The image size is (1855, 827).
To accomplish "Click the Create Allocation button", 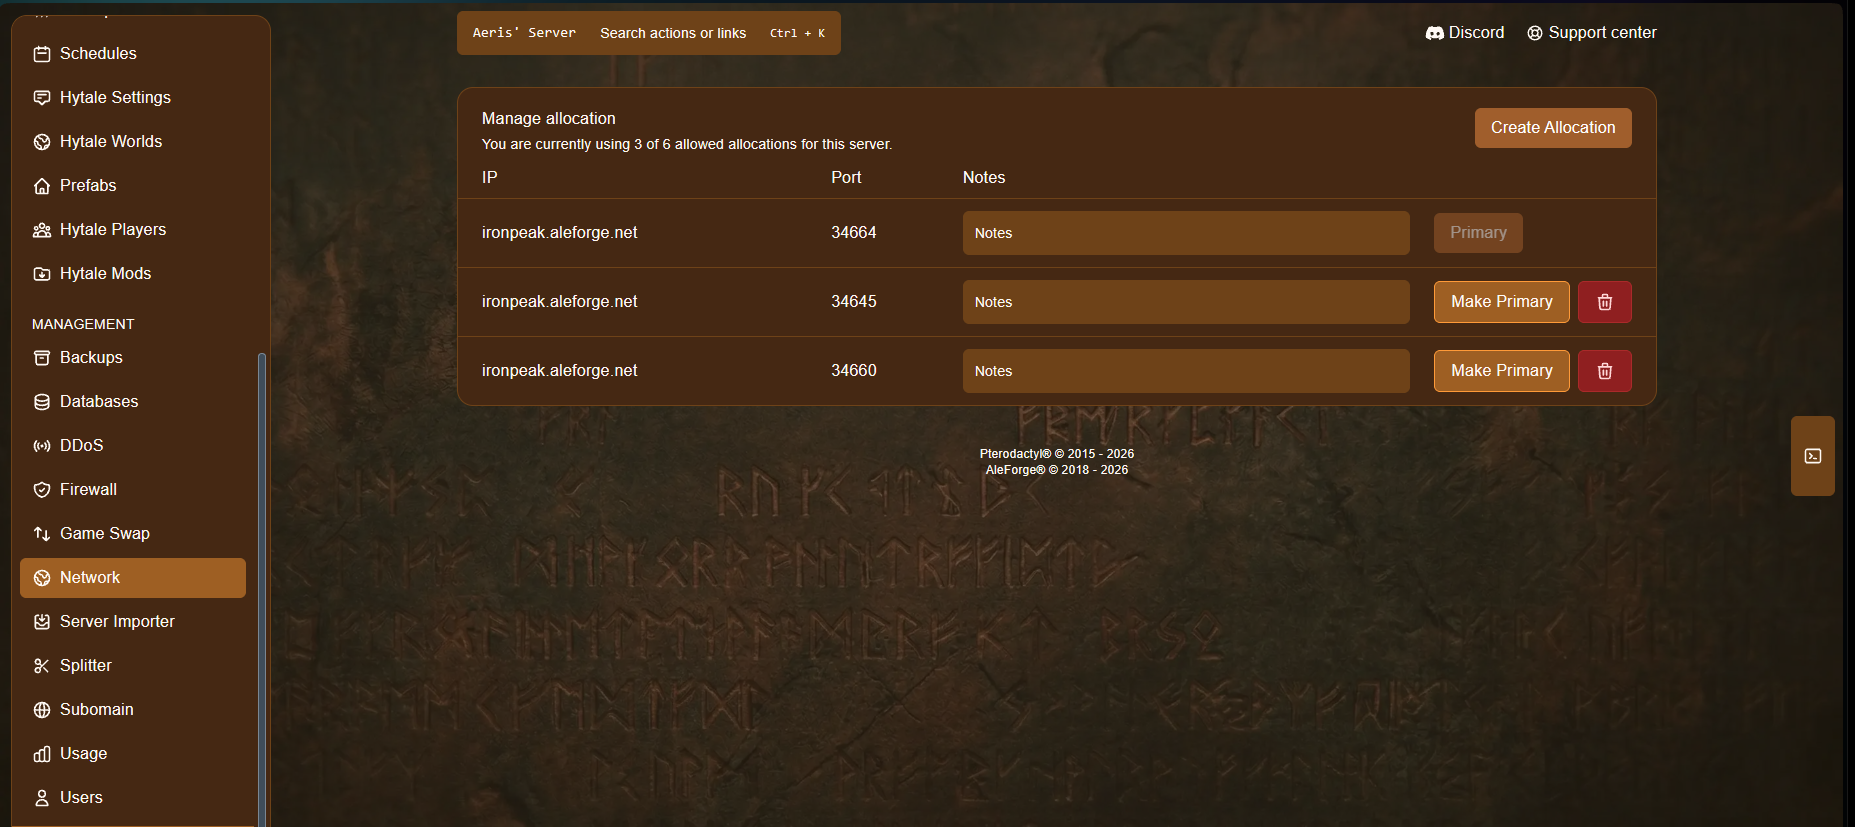I will pyautogui.click(x=1553, y=128).
